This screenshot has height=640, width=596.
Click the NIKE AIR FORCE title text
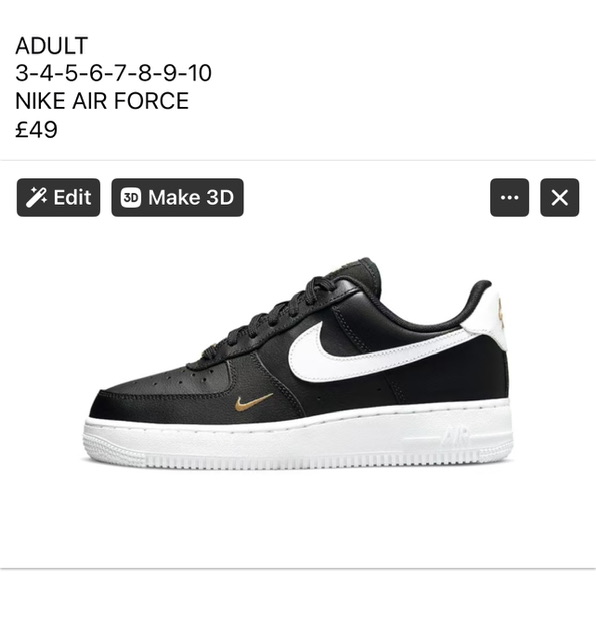[102, 101]
